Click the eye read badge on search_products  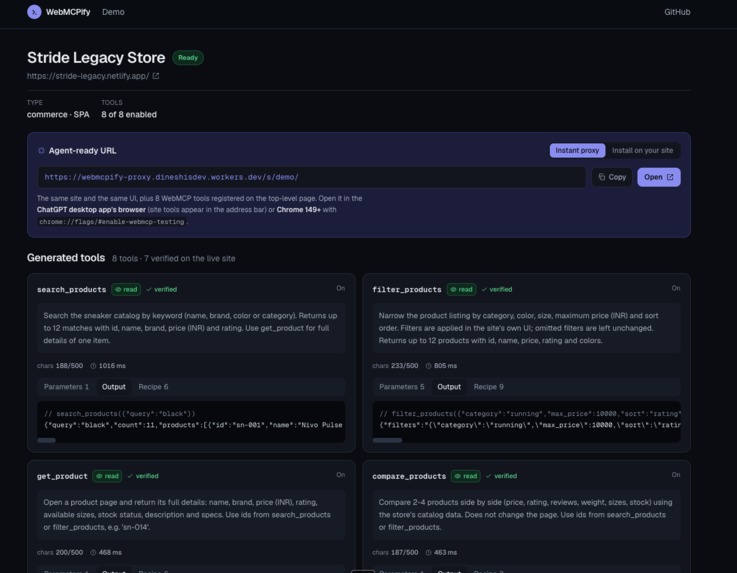point(126,290)
